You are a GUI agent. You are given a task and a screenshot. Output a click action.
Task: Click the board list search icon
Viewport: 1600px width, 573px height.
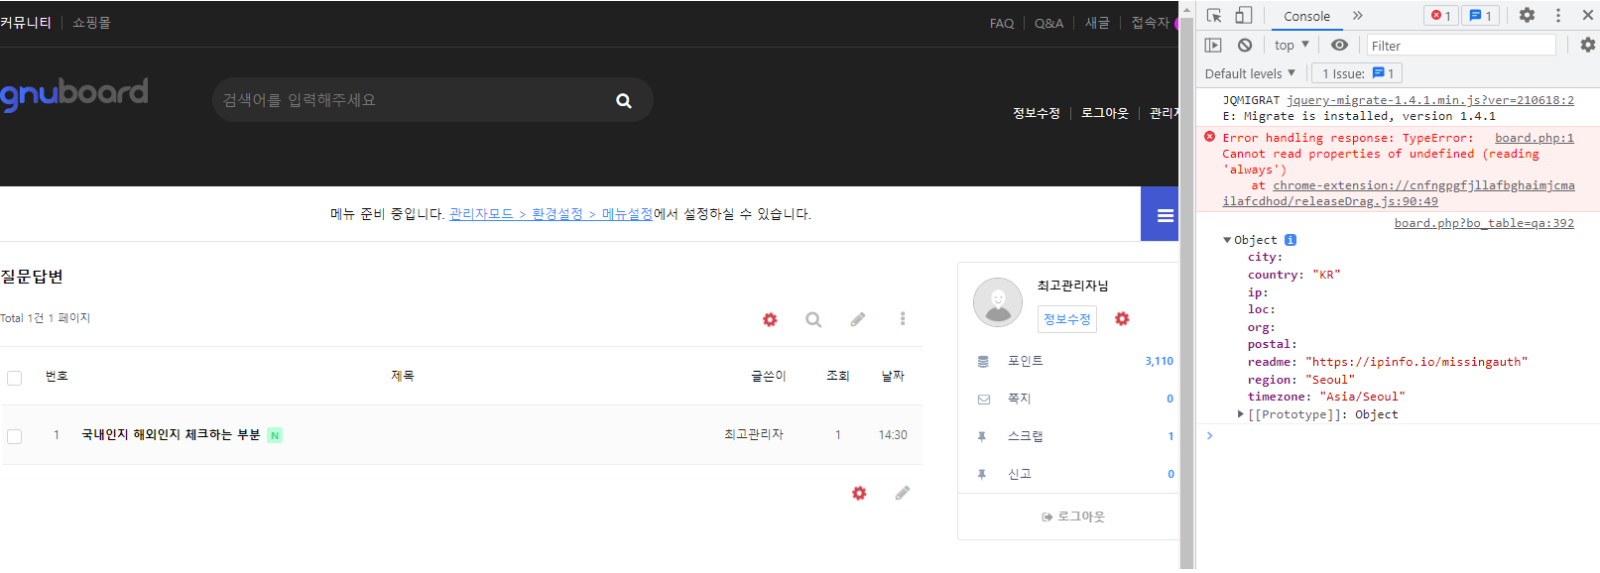coord(813,320)
